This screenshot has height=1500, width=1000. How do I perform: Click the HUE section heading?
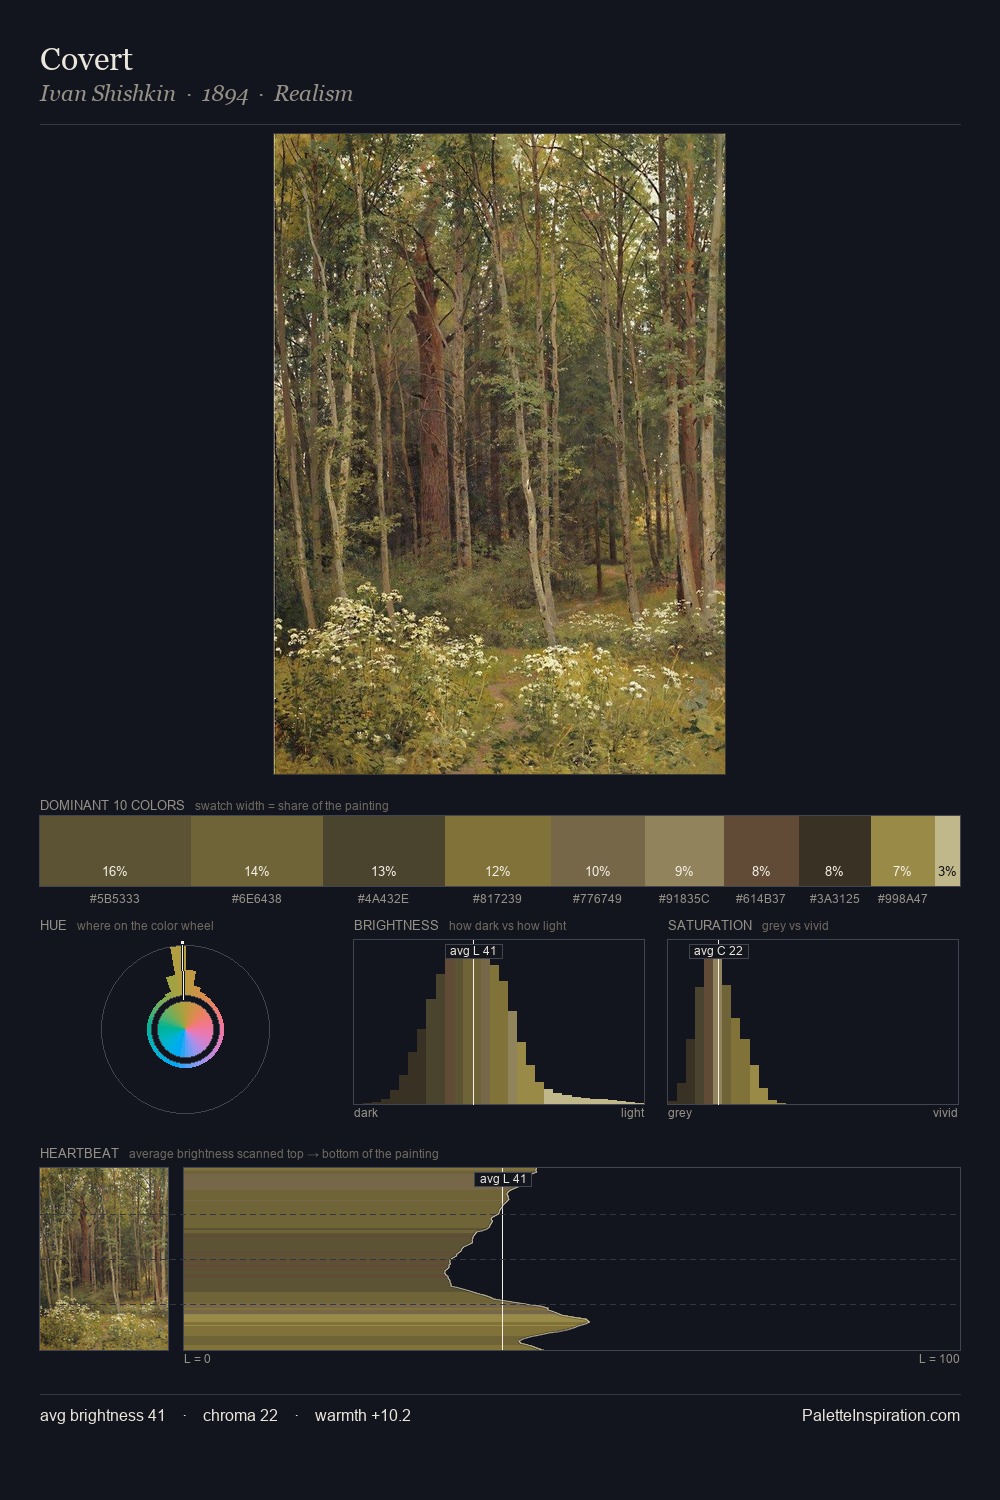(53, 925)
